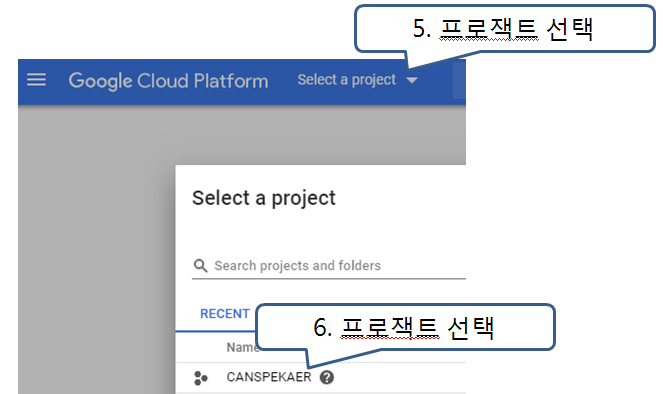Open the Select a project dropdown
This screenshot has width=663, height=394.
[x=357, y=79]
